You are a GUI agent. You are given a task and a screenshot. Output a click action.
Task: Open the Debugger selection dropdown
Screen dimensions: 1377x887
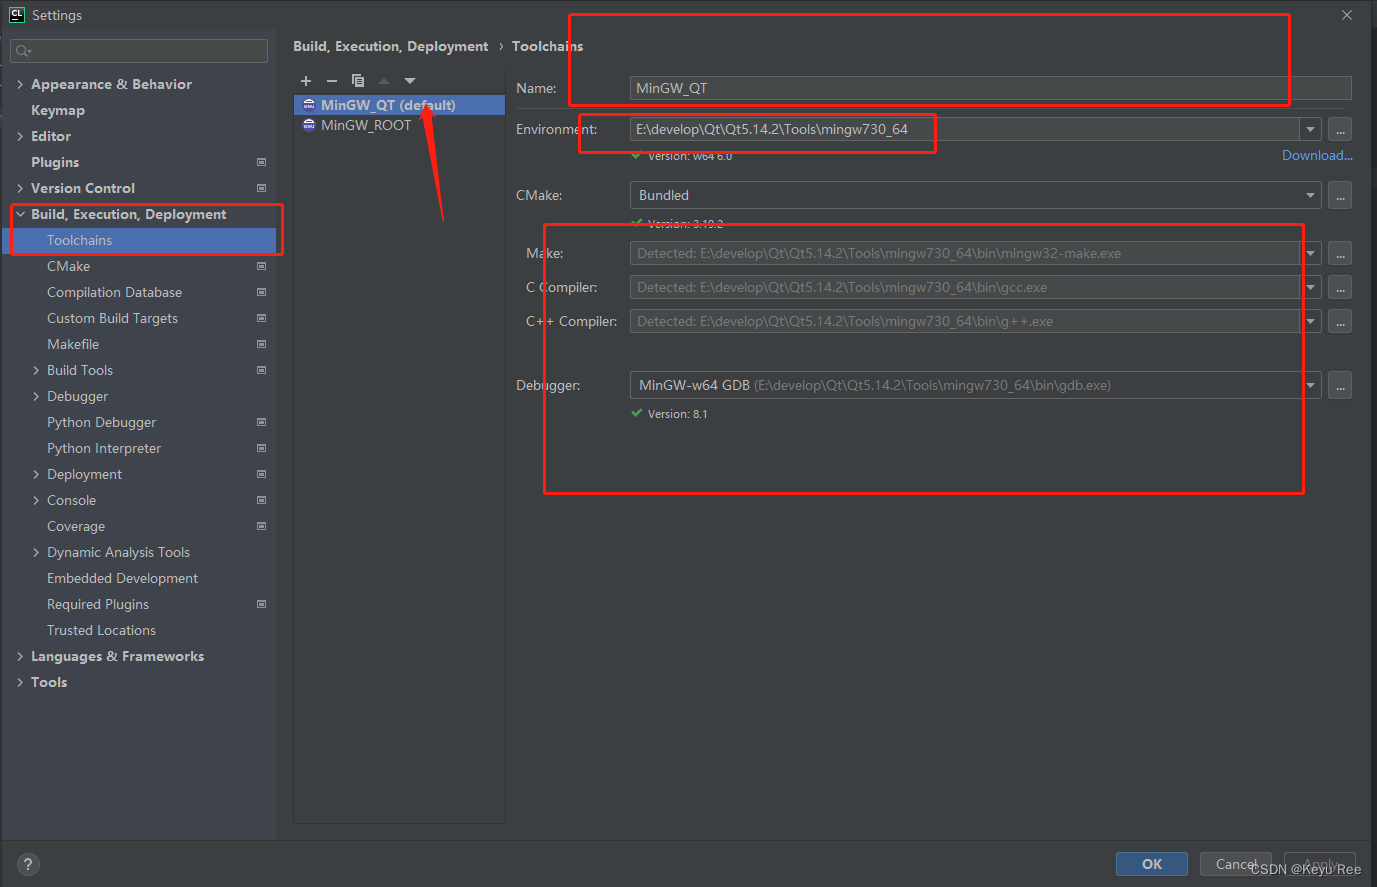tap(1310, 385)
